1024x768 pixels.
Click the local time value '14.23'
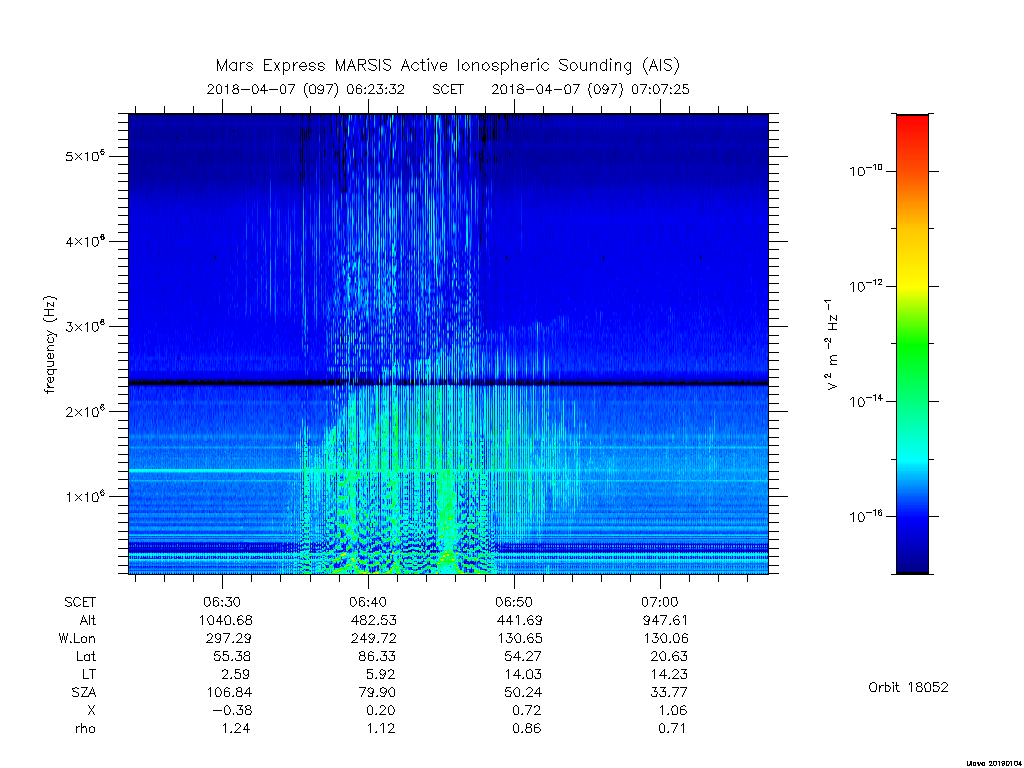[x=669, y=675]
